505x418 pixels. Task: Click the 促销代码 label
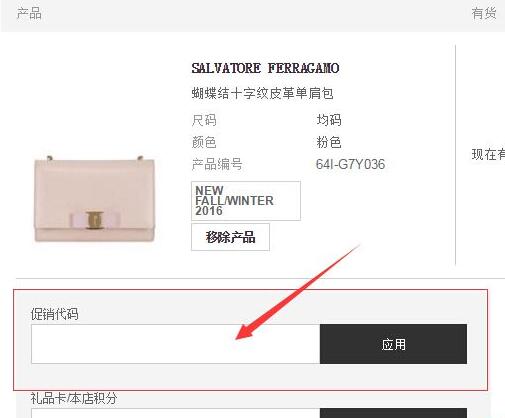55,314
